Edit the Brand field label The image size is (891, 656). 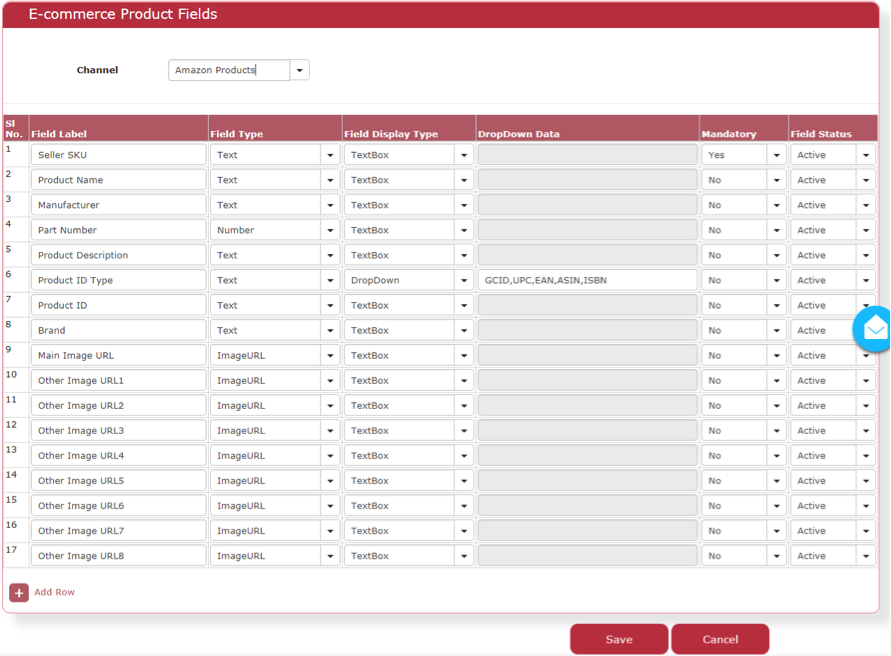click(x=119, y=330)
